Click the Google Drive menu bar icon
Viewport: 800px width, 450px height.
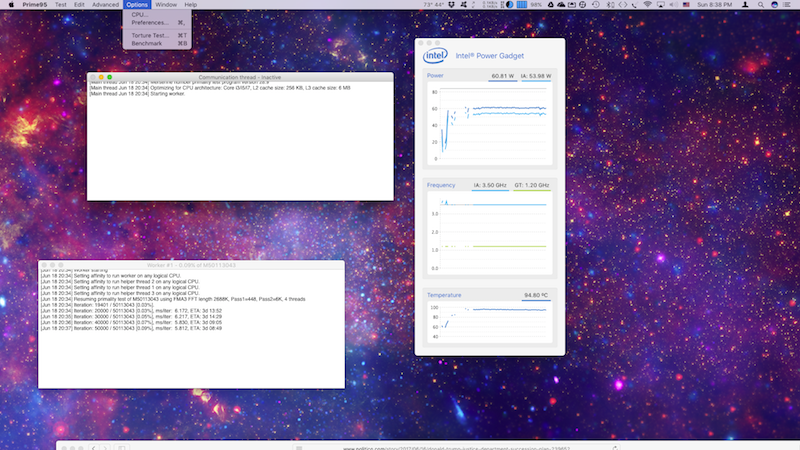coord(551,5)
